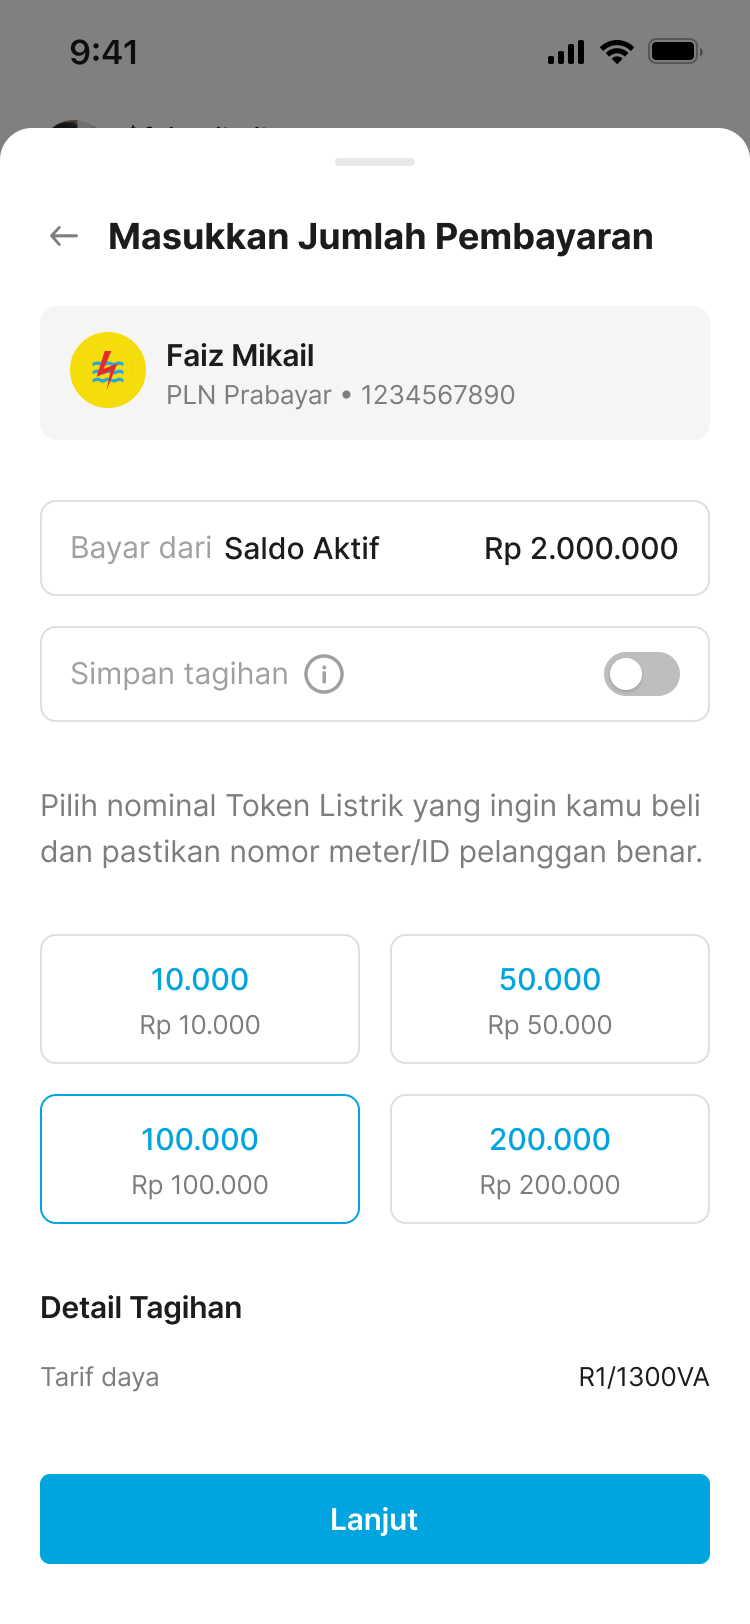Select the 10.000 token option

tap(200, 999)
